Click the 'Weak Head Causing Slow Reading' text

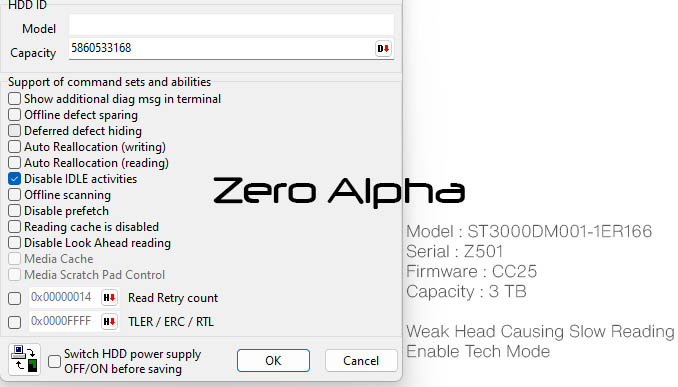click(x=540, y=332)
